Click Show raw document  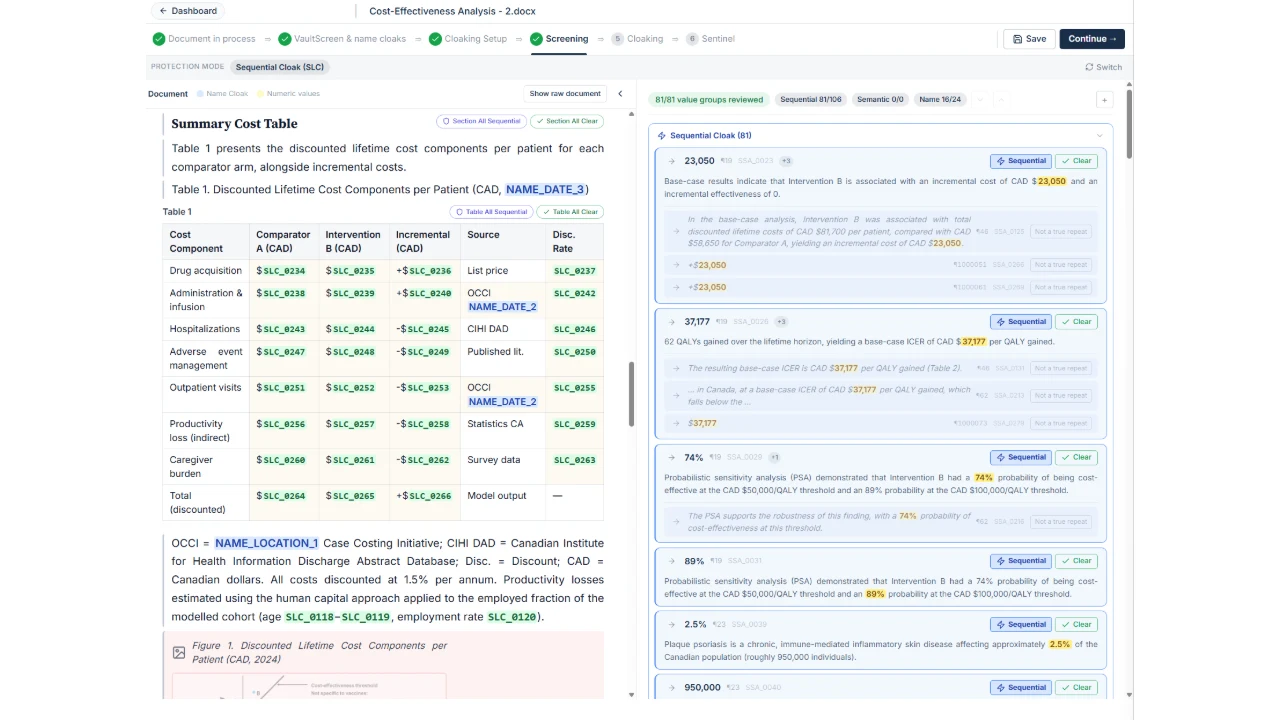pyautogui.click(x=565, y=94)
